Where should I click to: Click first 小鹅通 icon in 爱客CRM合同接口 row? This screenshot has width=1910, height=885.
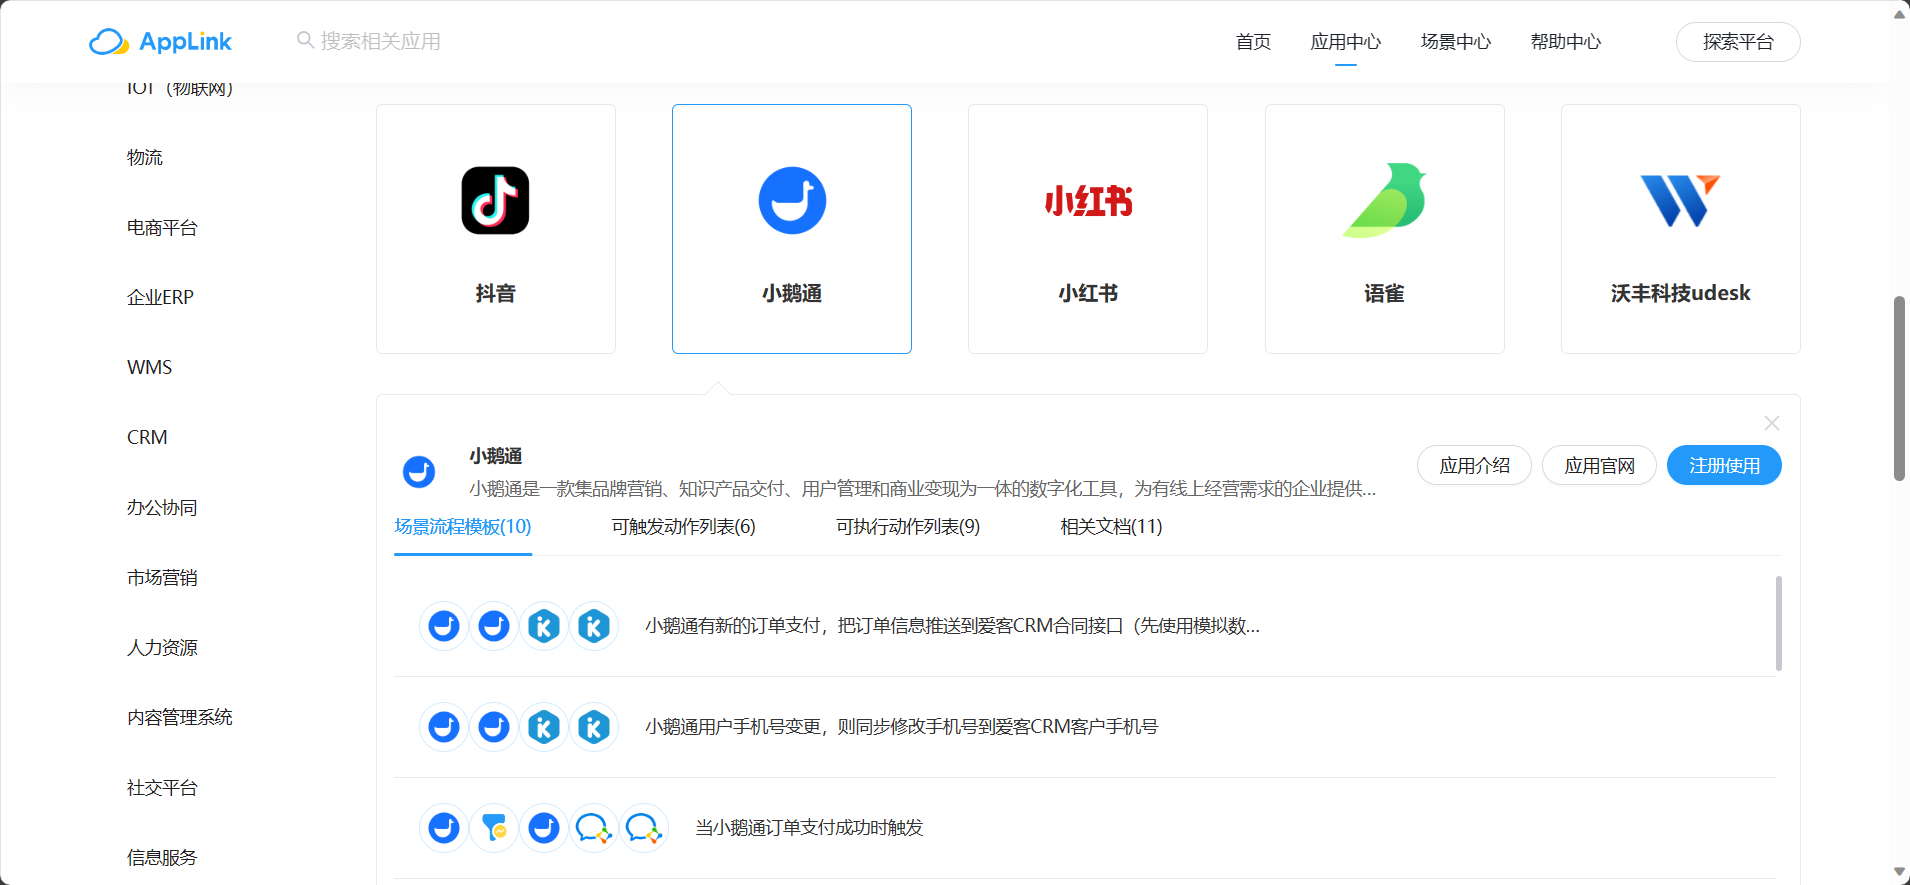tap(444, 626)
